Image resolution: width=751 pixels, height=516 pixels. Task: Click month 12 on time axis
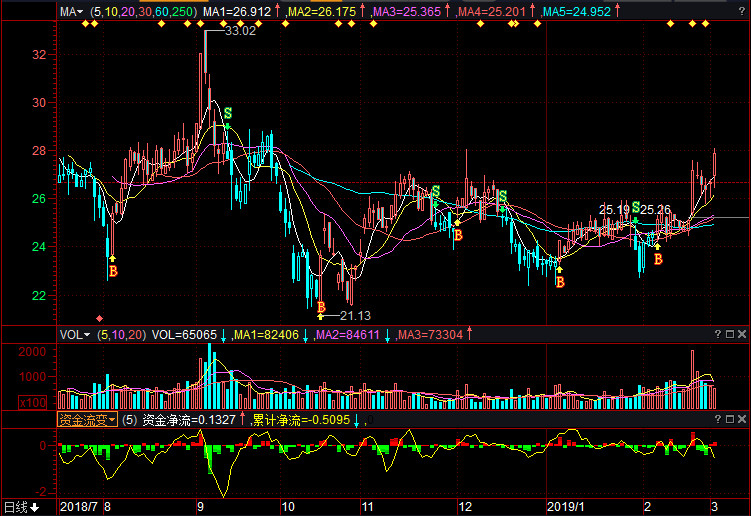[x=465, y=507]
